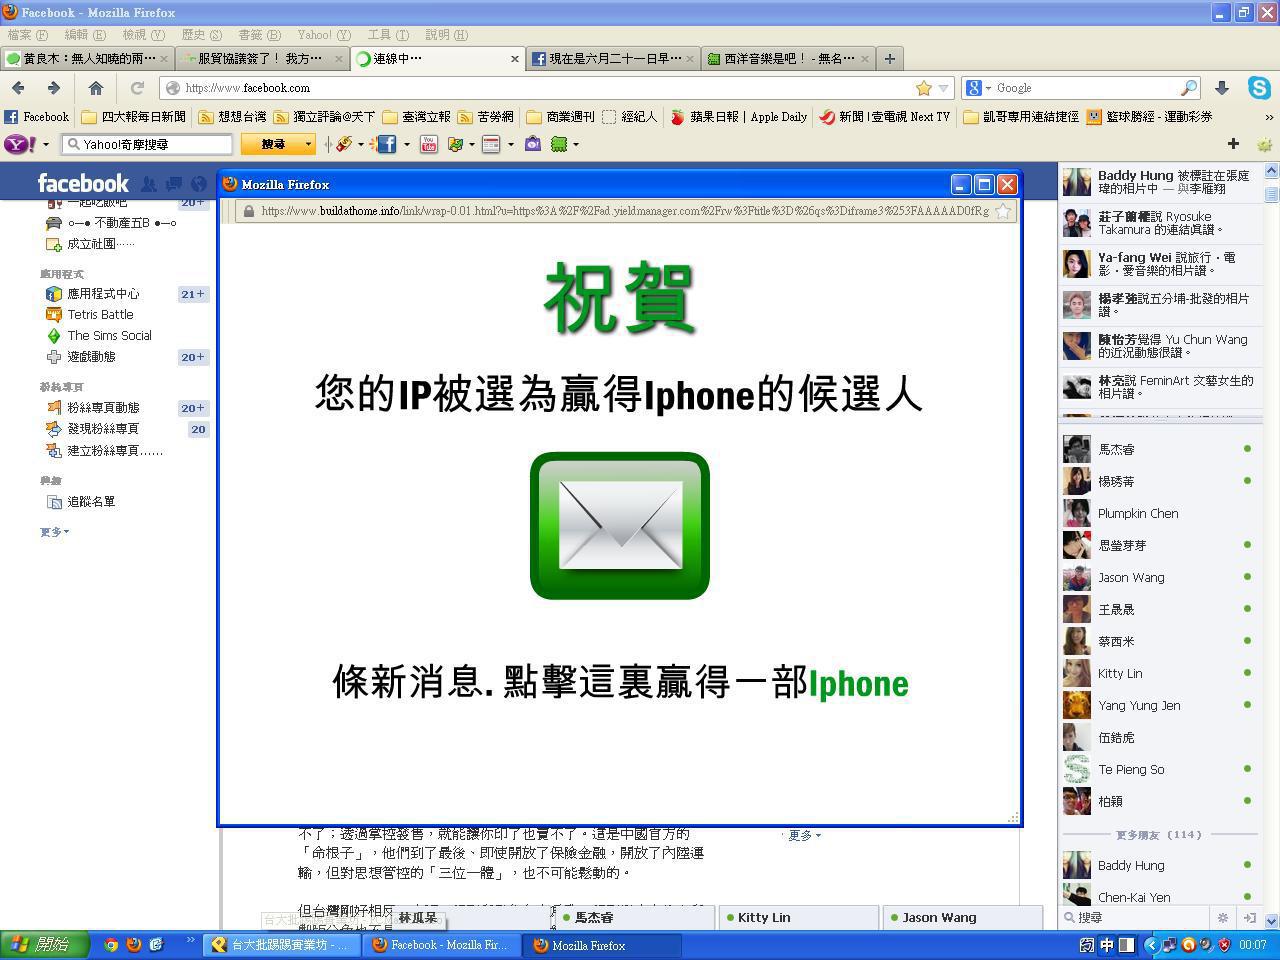Open dropdown beside the green Yahoo toolbar icon
1280x960 pixels.
pyautogui.click(x=575, y=145)
